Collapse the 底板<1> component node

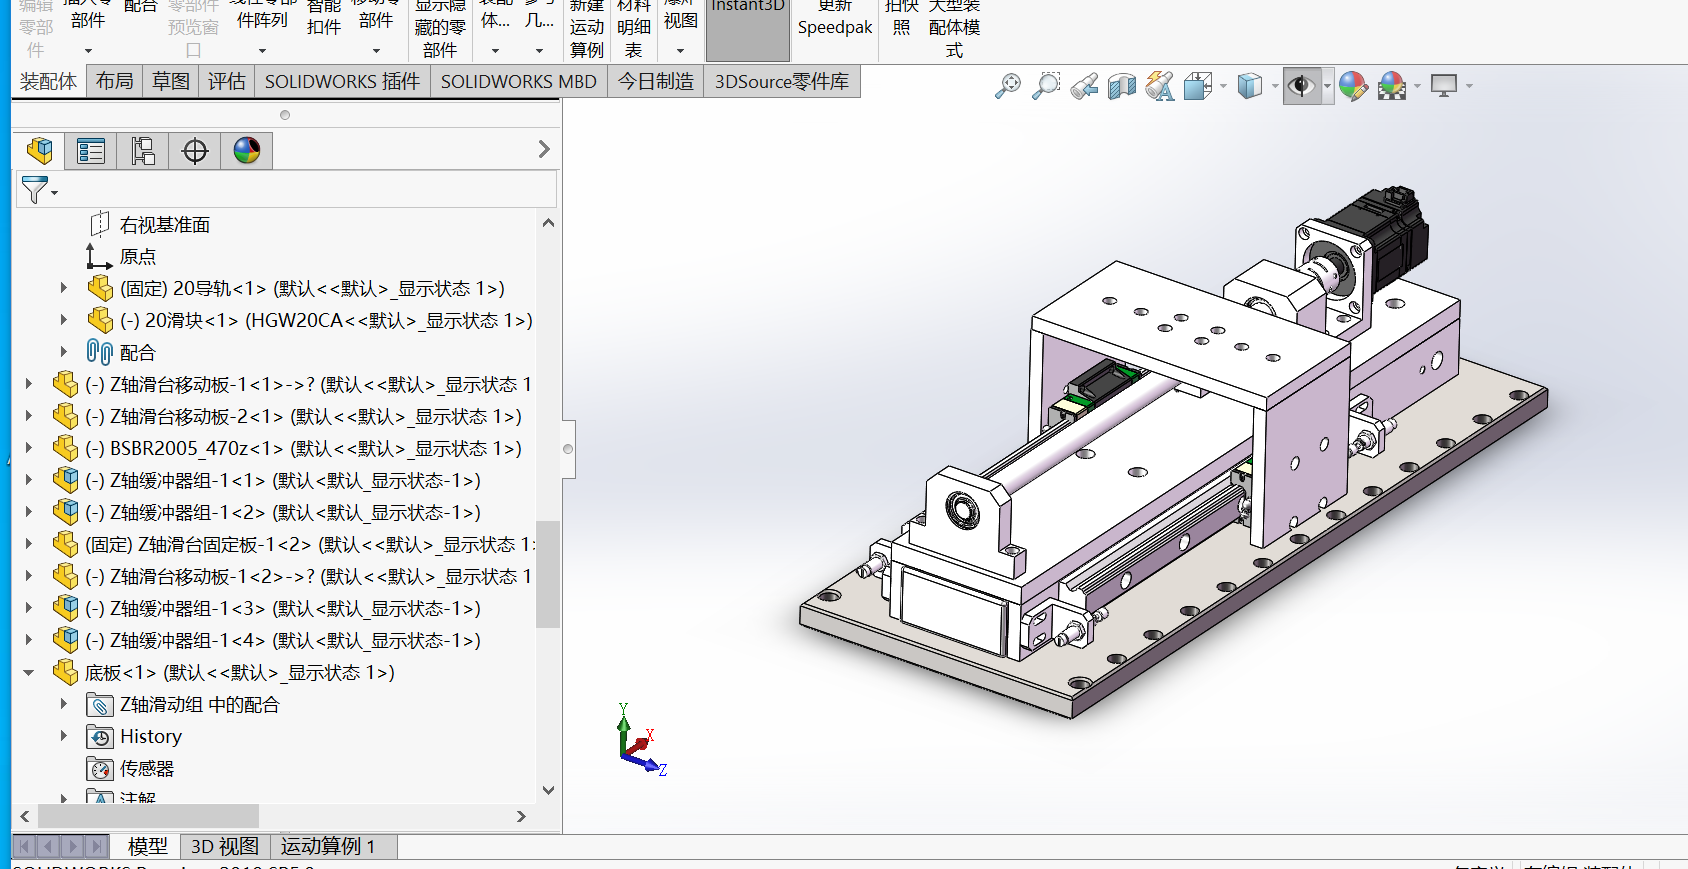click(29, 672)
